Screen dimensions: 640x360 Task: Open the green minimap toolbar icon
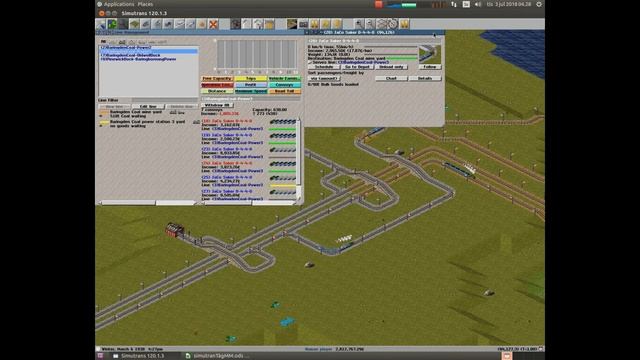tap(112, 24)
